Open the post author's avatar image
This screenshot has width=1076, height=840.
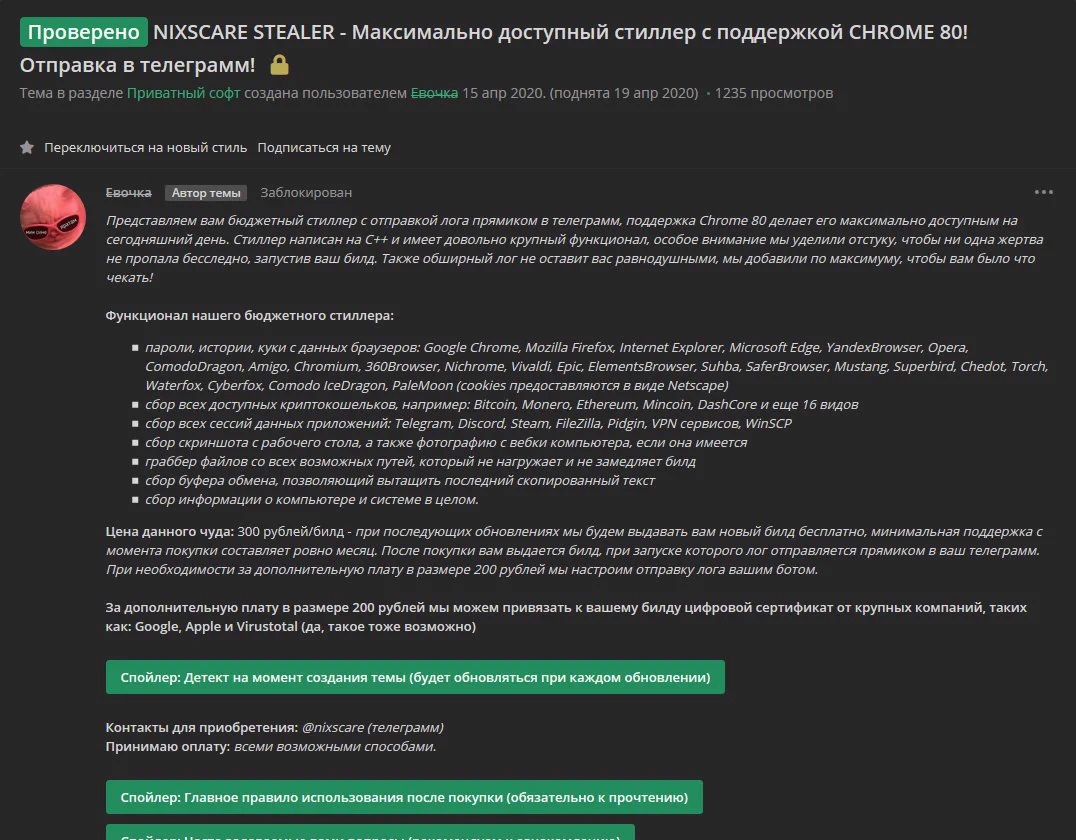pyautogui.click(x=53, y=217)
